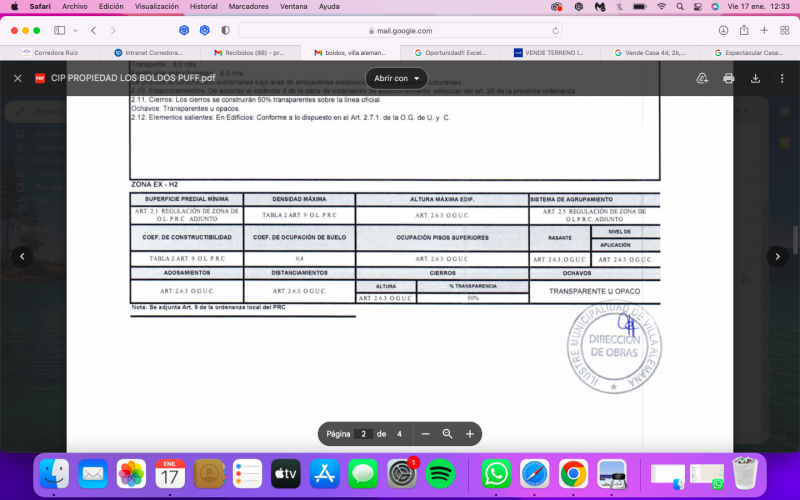
Task: Switch to 'Recibidos (88)' tab
Action: pos(250,53)
